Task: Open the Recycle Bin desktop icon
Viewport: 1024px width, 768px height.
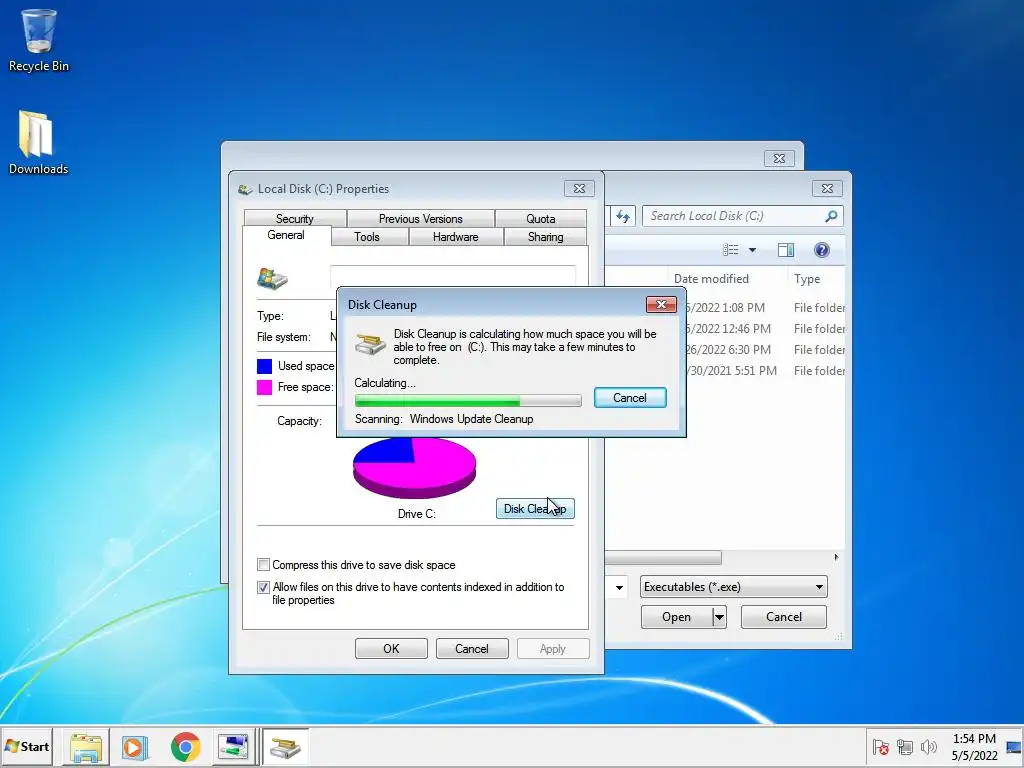Action: point(39,40)
